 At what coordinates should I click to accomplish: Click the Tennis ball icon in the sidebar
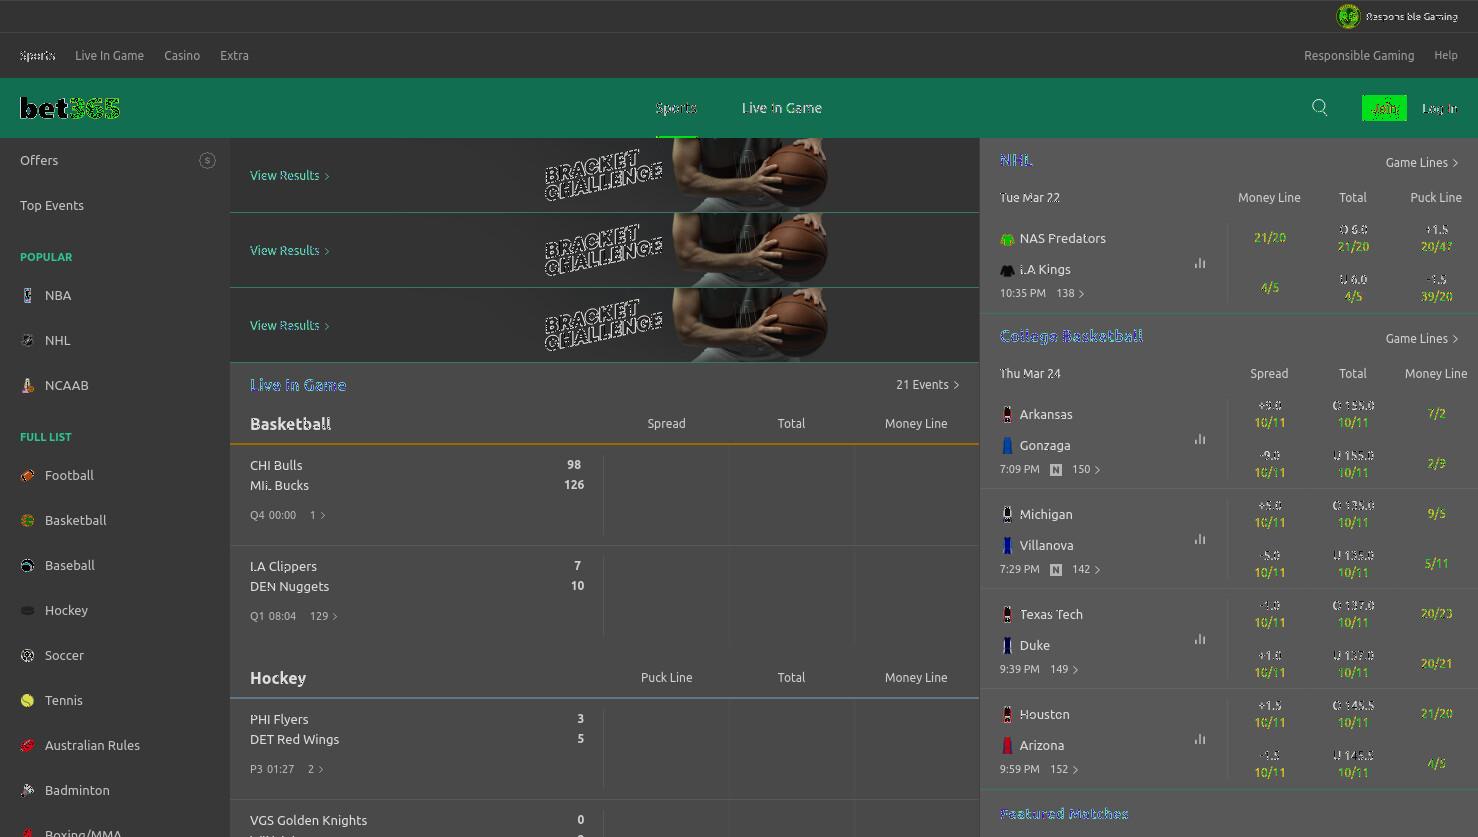(27, 700)
